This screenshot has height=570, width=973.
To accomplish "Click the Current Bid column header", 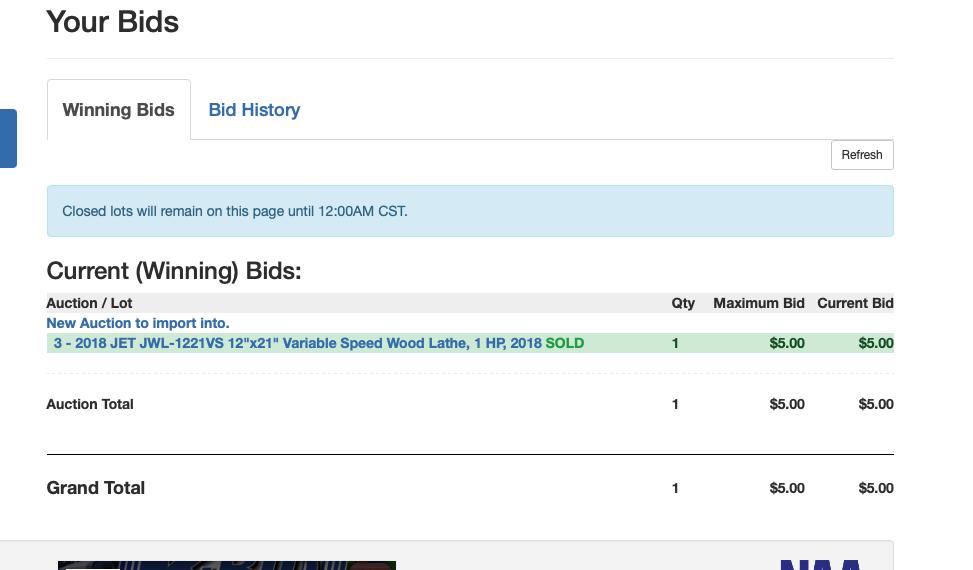I will (855, 303).
